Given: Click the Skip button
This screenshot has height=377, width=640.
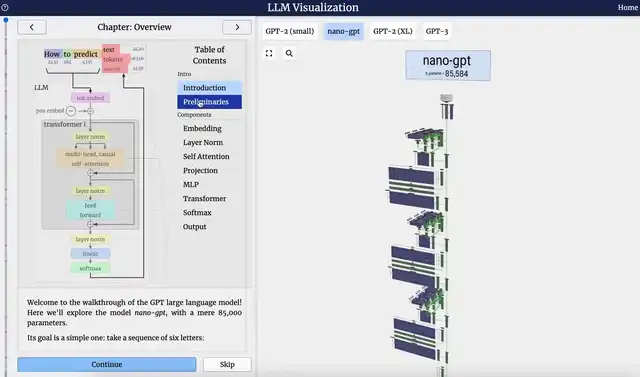Looking at the screenshot, I should click(x=227, y=364).
